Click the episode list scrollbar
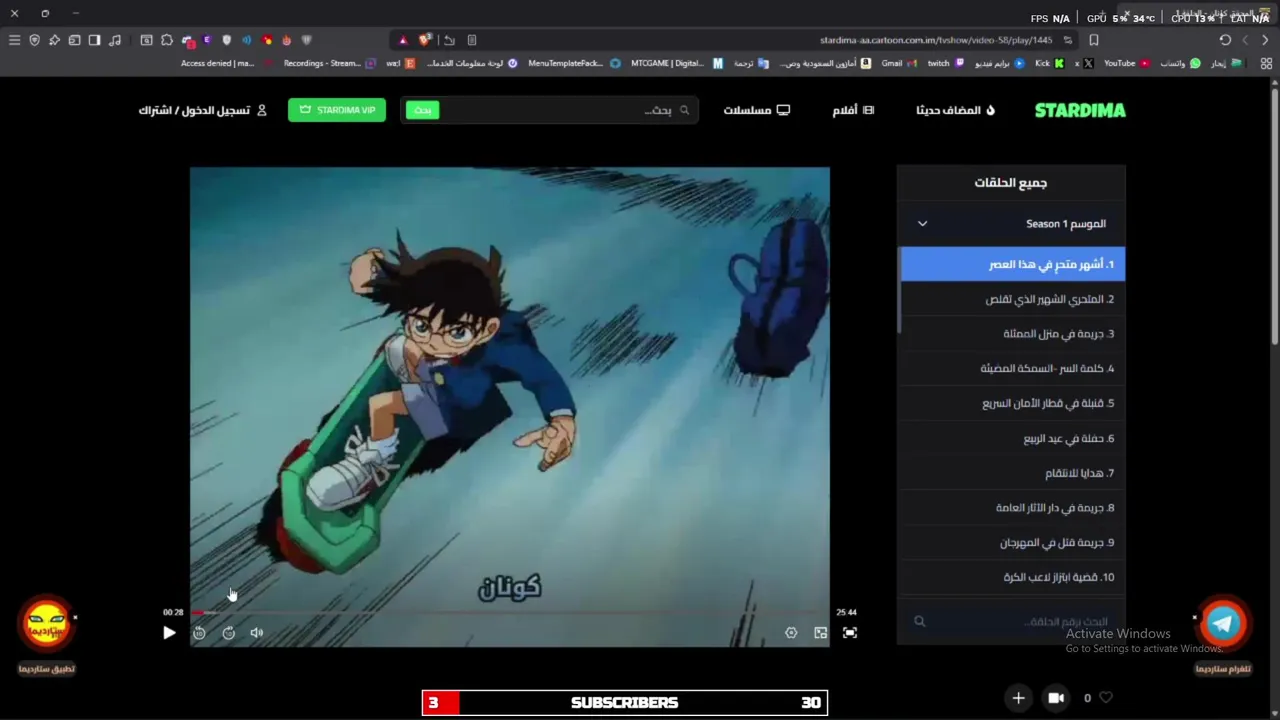 [899, 290]
